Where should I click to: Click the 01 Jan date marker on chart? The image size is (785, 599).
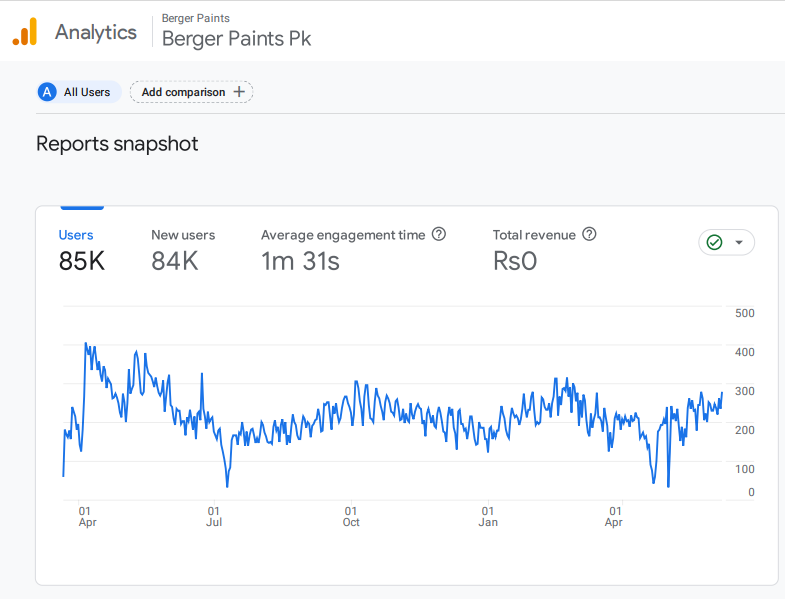click(x=488, y=516)
